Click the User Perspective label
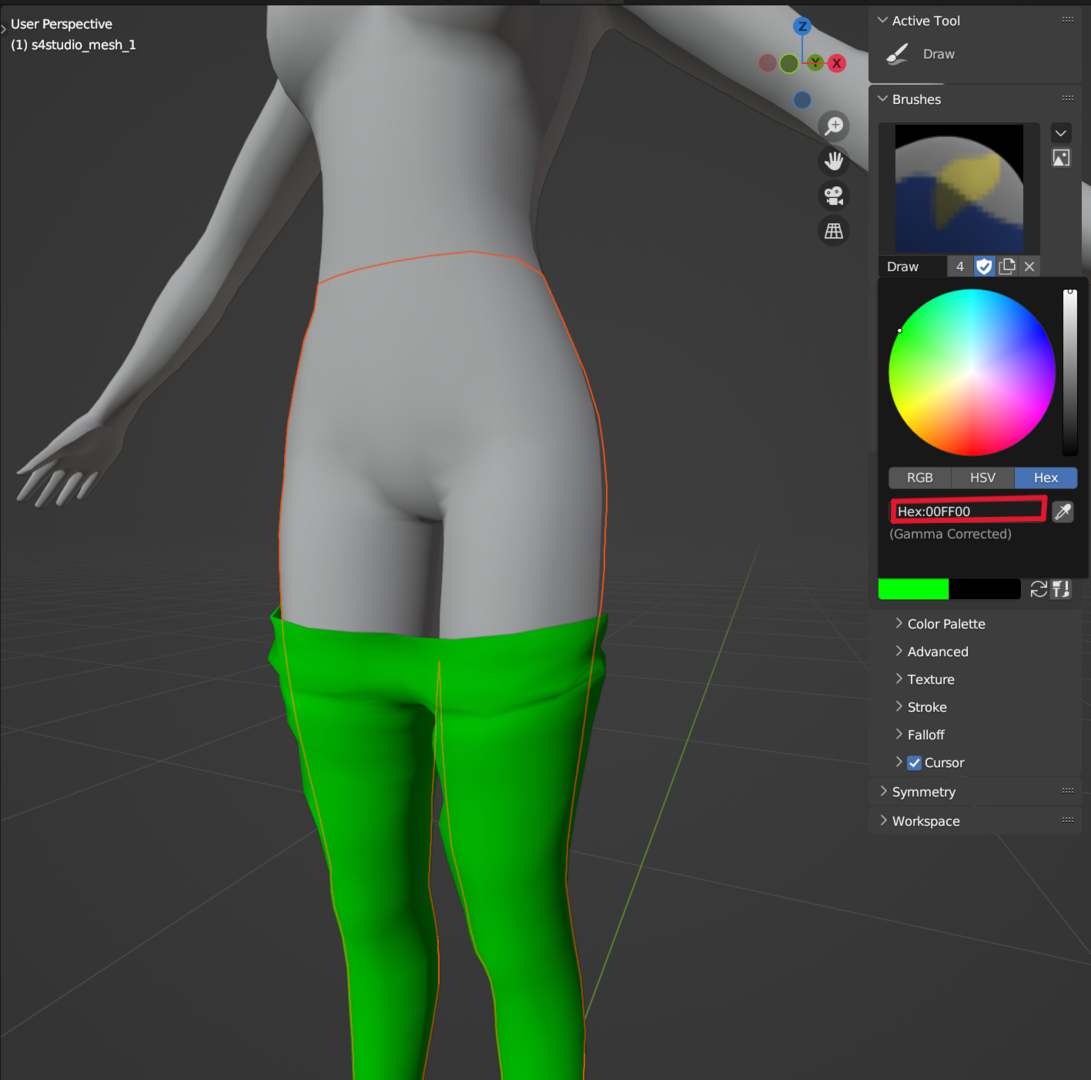The image size is (1091, 1080). [61, 24]
